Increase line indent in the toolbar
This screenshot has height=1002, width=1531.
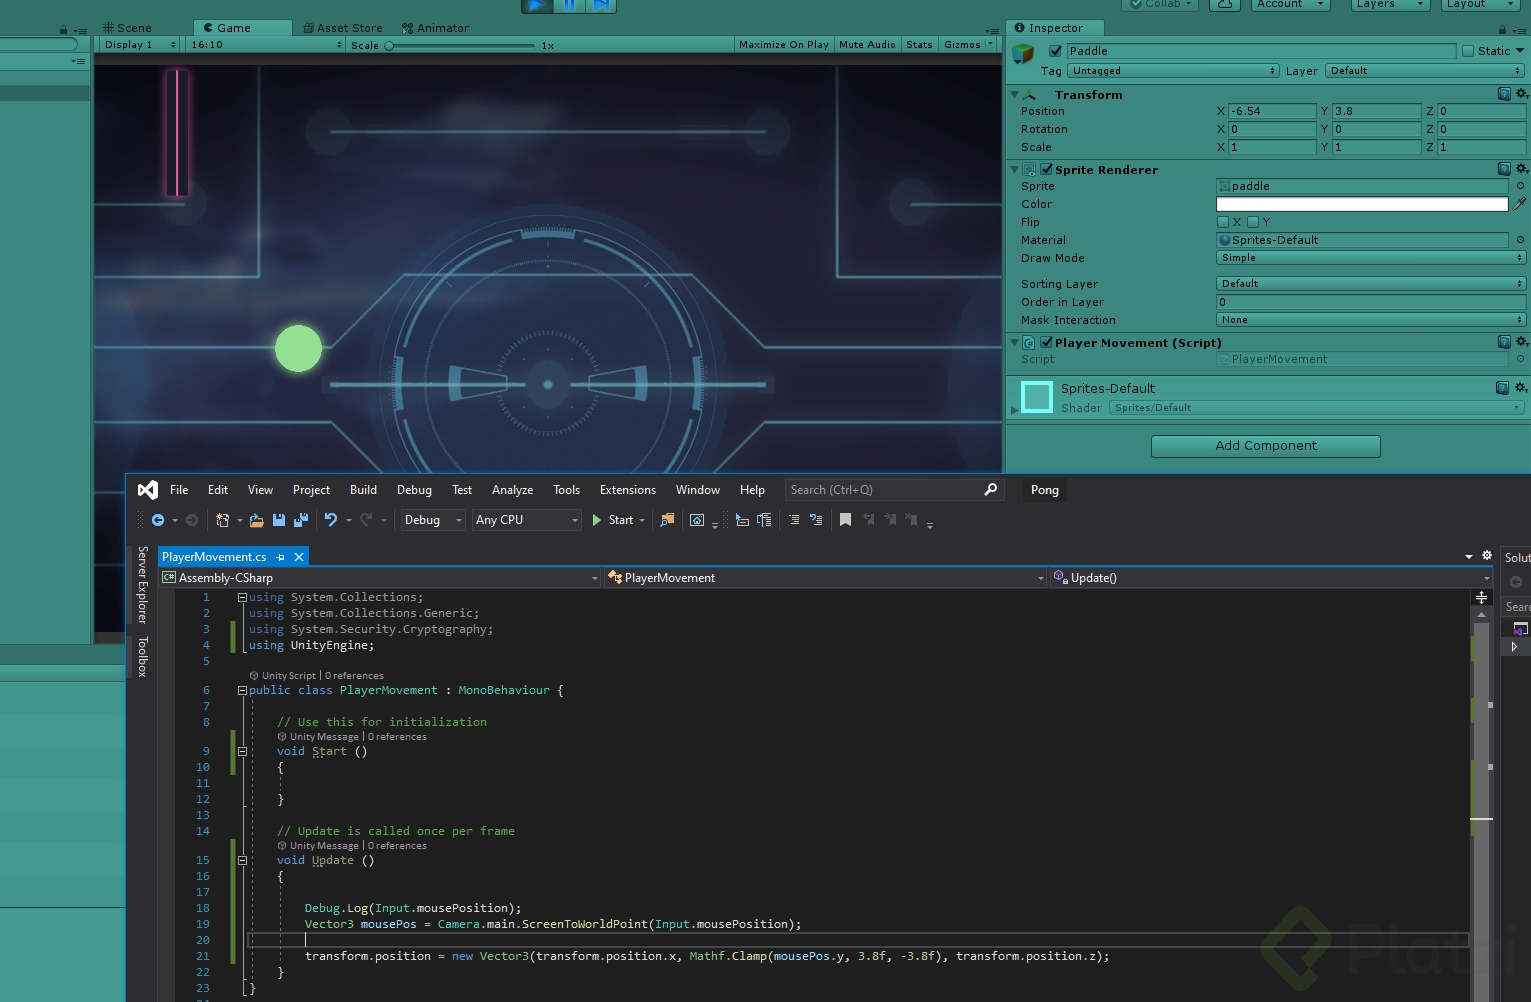[x=816, y=520]
